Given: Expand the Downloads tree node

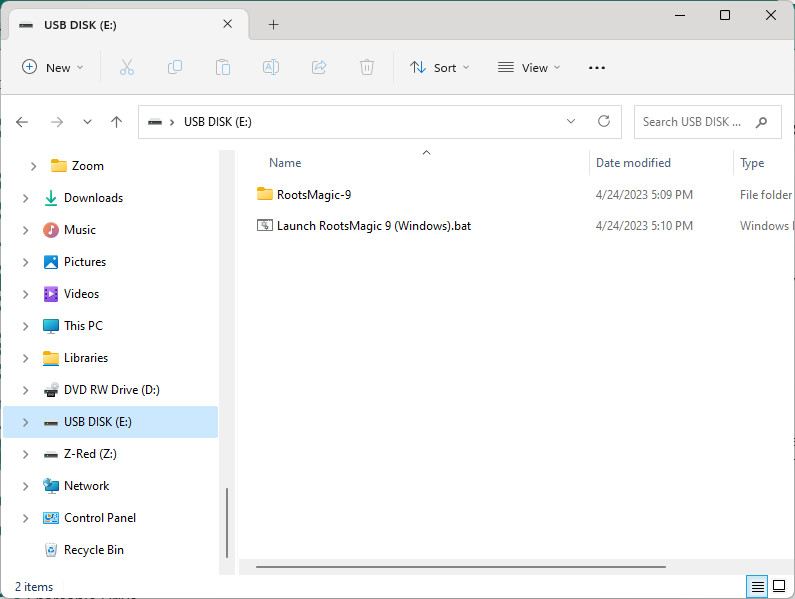Looking at the screenshot, I should click(x=26, y=198).
